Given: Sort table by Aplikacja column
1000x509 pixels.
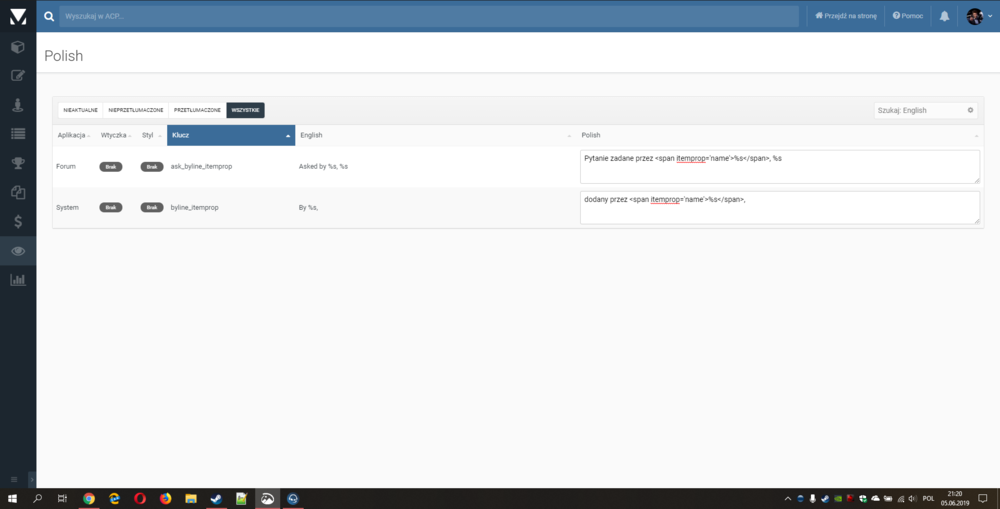Looking at the screenshot, I should pos(73,135).
